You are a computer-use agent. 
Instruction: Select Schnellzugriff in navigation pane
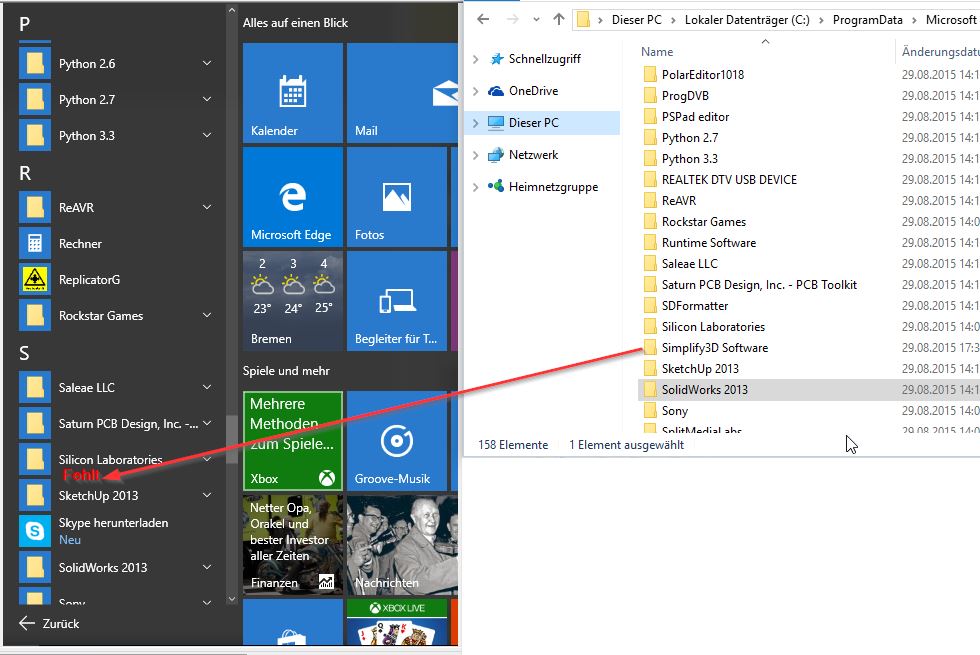[x=544, y=59]
